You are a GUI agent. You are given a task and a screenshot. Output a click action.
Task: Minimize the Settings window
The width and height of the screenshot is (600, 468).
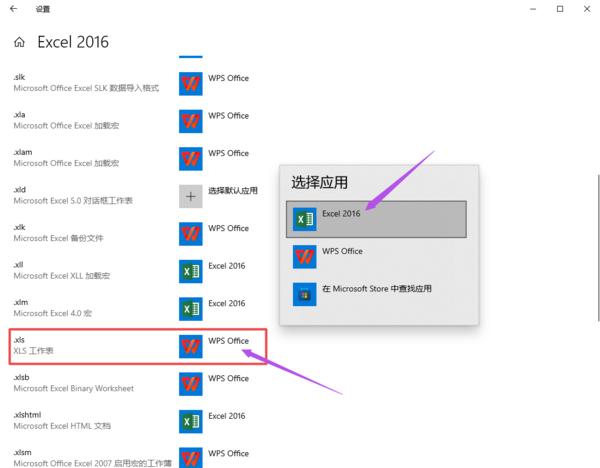(533, 8)
